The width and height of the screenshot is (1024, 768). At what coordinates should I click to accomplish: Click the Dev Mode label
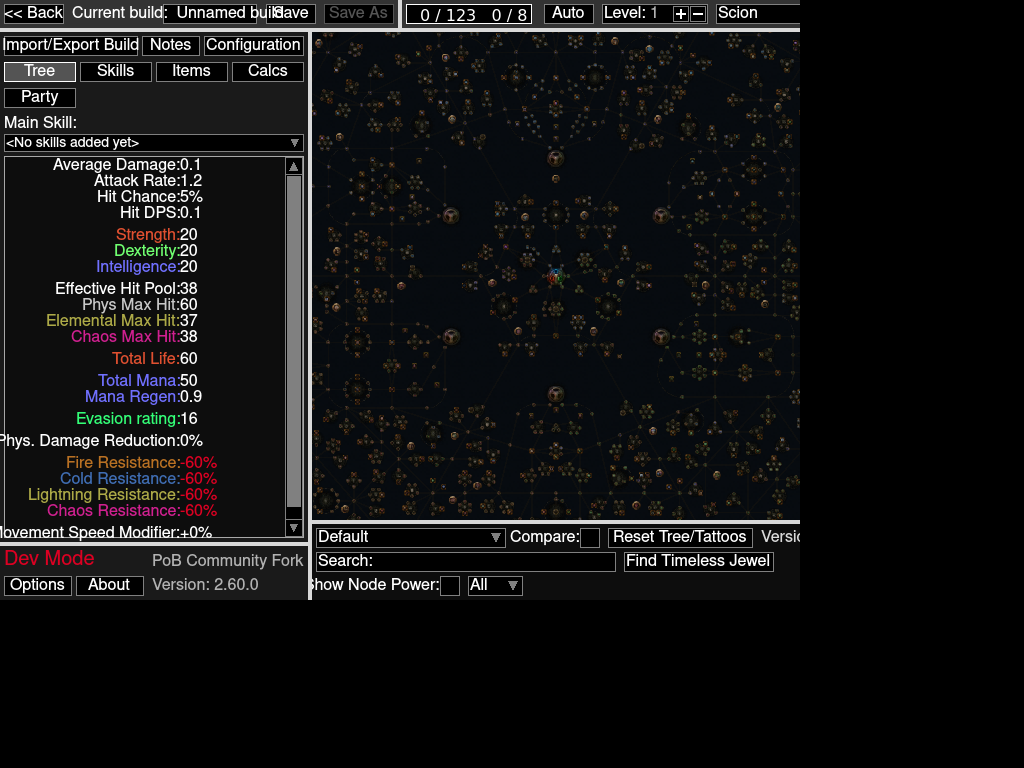[x=50, y=558]
